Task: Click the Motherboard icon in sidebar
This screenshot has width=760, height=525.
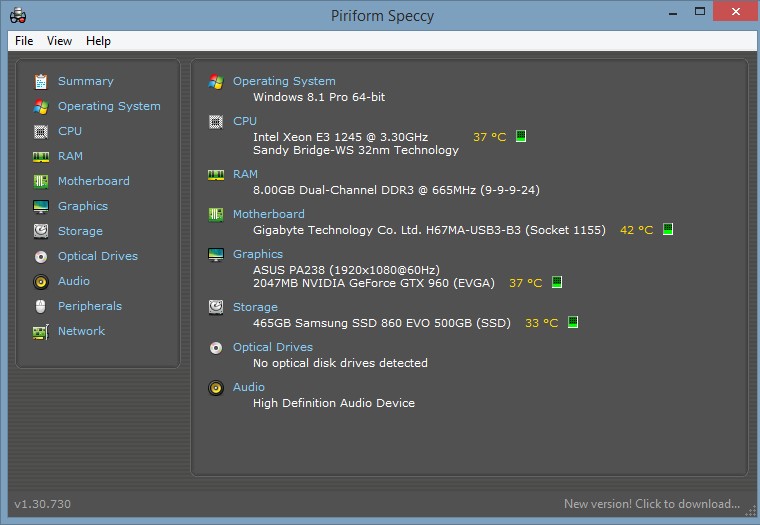Action: click(x=41, y=181)
